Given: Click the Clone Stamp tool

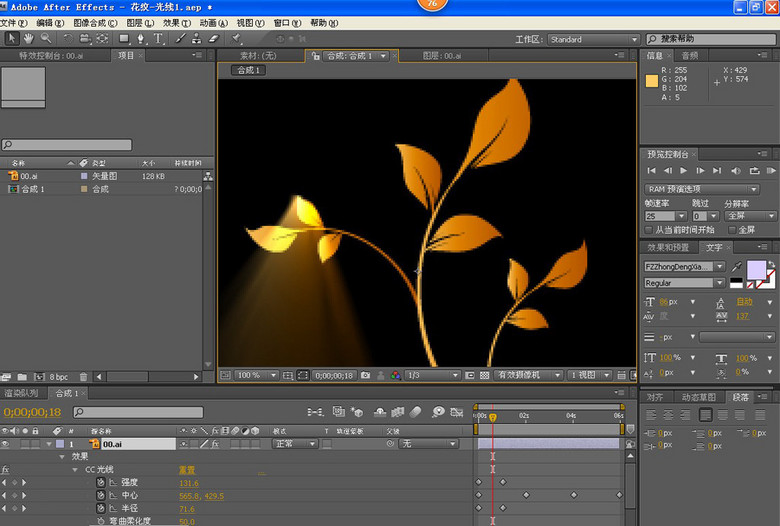Looking at the screenshot, I should pos(195,39).
